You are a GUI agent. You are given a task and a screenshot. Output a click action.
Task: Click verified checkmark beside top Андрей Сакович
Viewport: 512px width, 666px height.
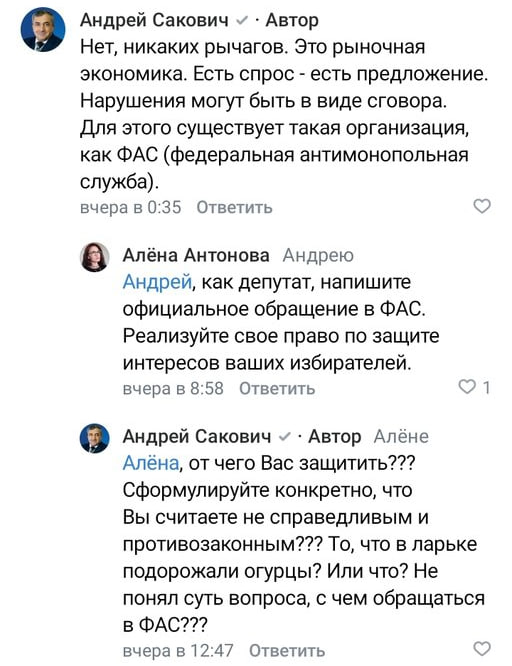241,20
